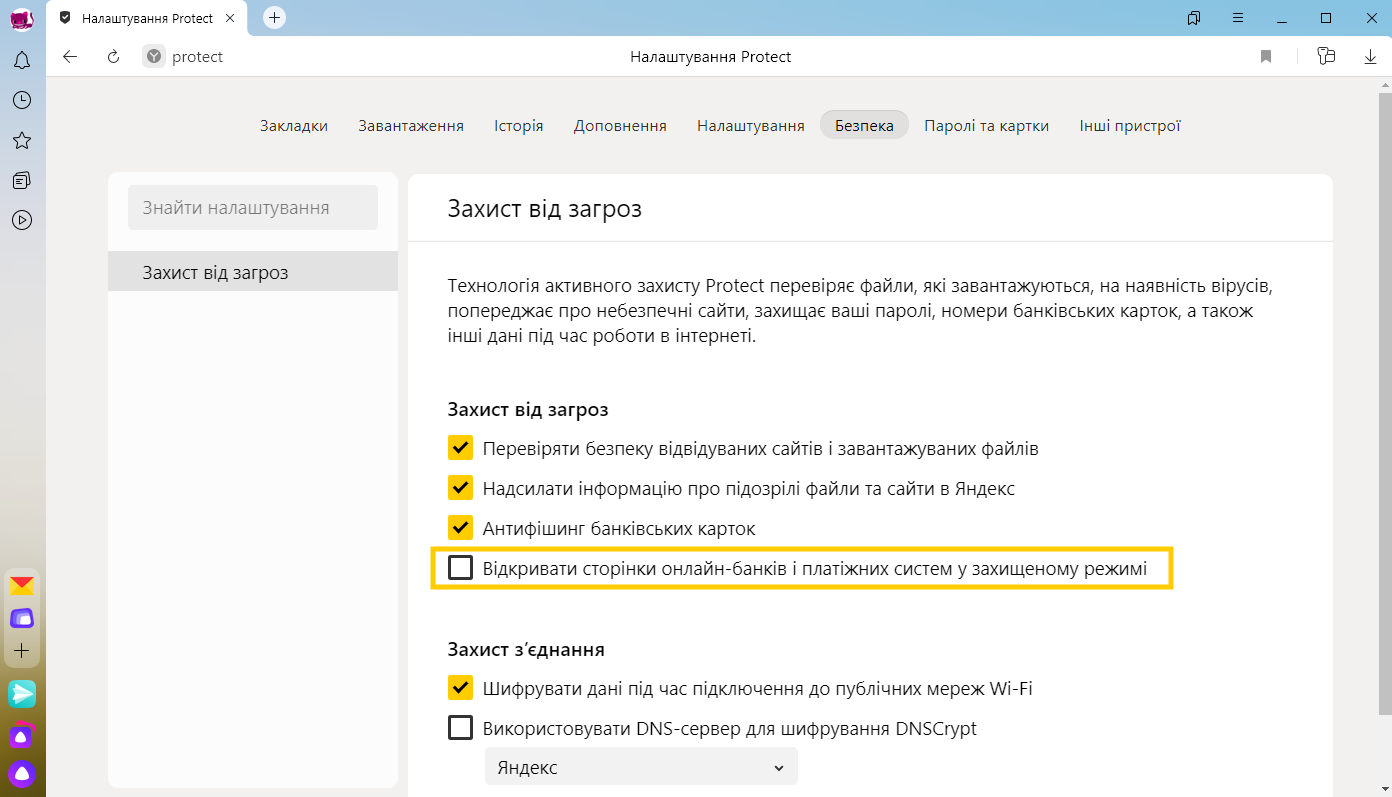Open a new tab with the plus button
This screenshot has height=797, width=1392.
274,18
